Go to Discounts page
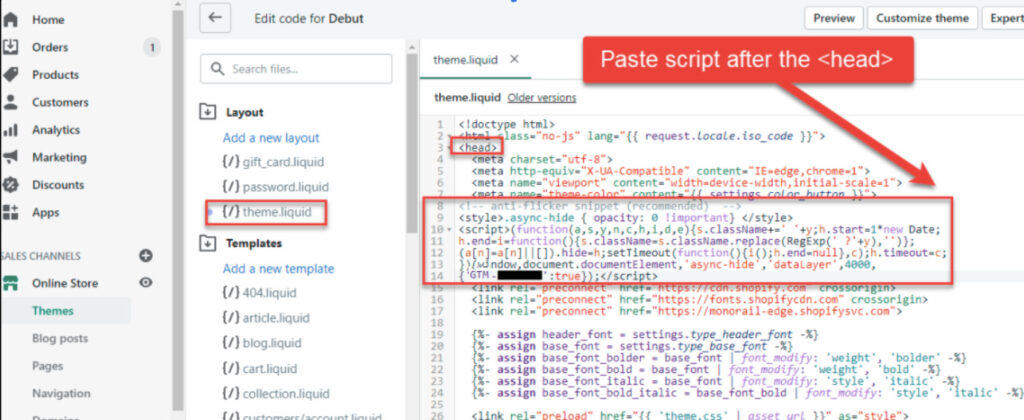The image size is (1024, 420). click(58, 184)
